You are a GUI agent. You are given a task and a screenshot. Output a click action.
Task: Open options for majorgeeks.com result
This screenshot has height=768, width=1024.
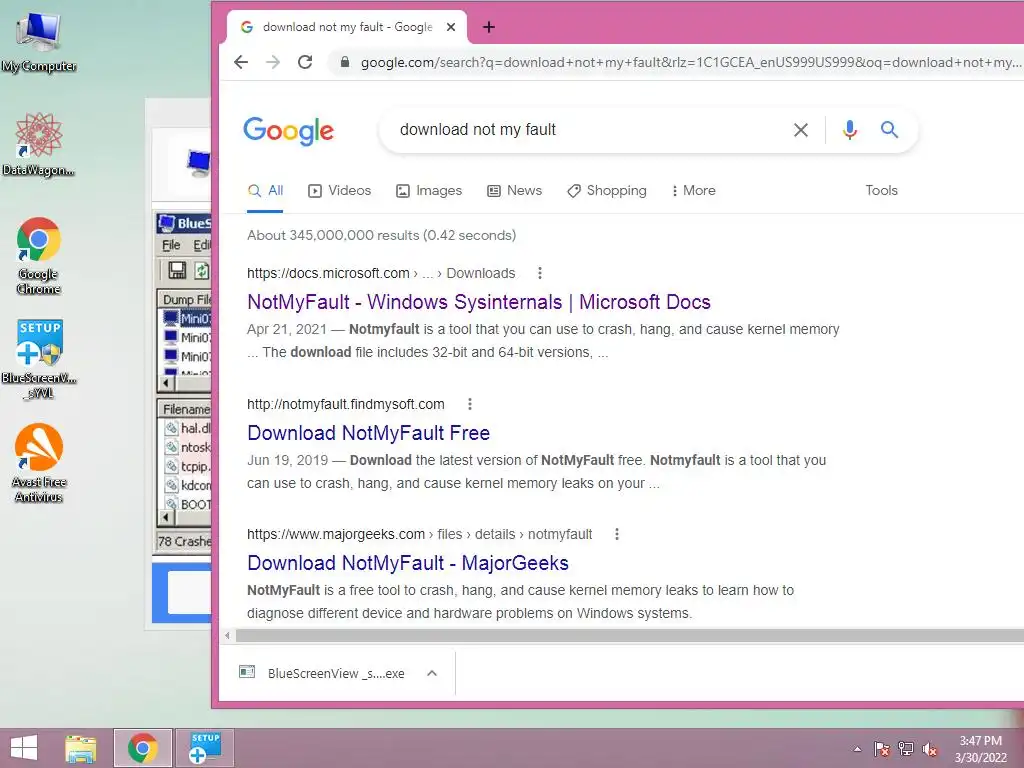pos(616,534)
